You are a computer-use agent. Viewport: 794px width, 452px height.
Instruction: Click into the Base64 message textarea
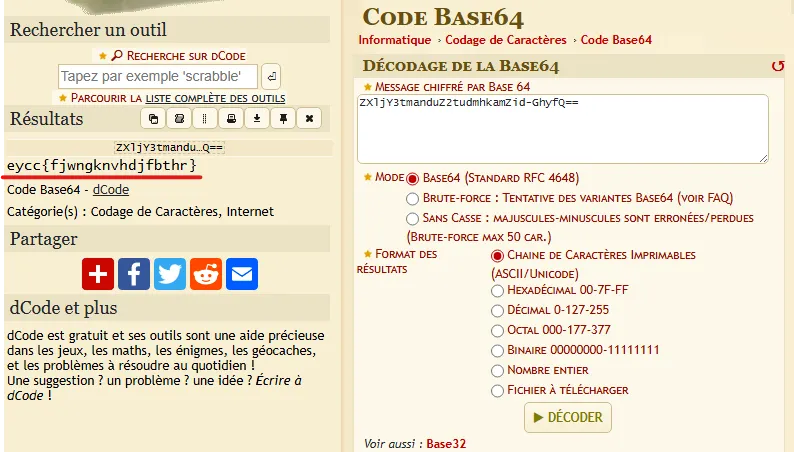(x=563, y=129)
